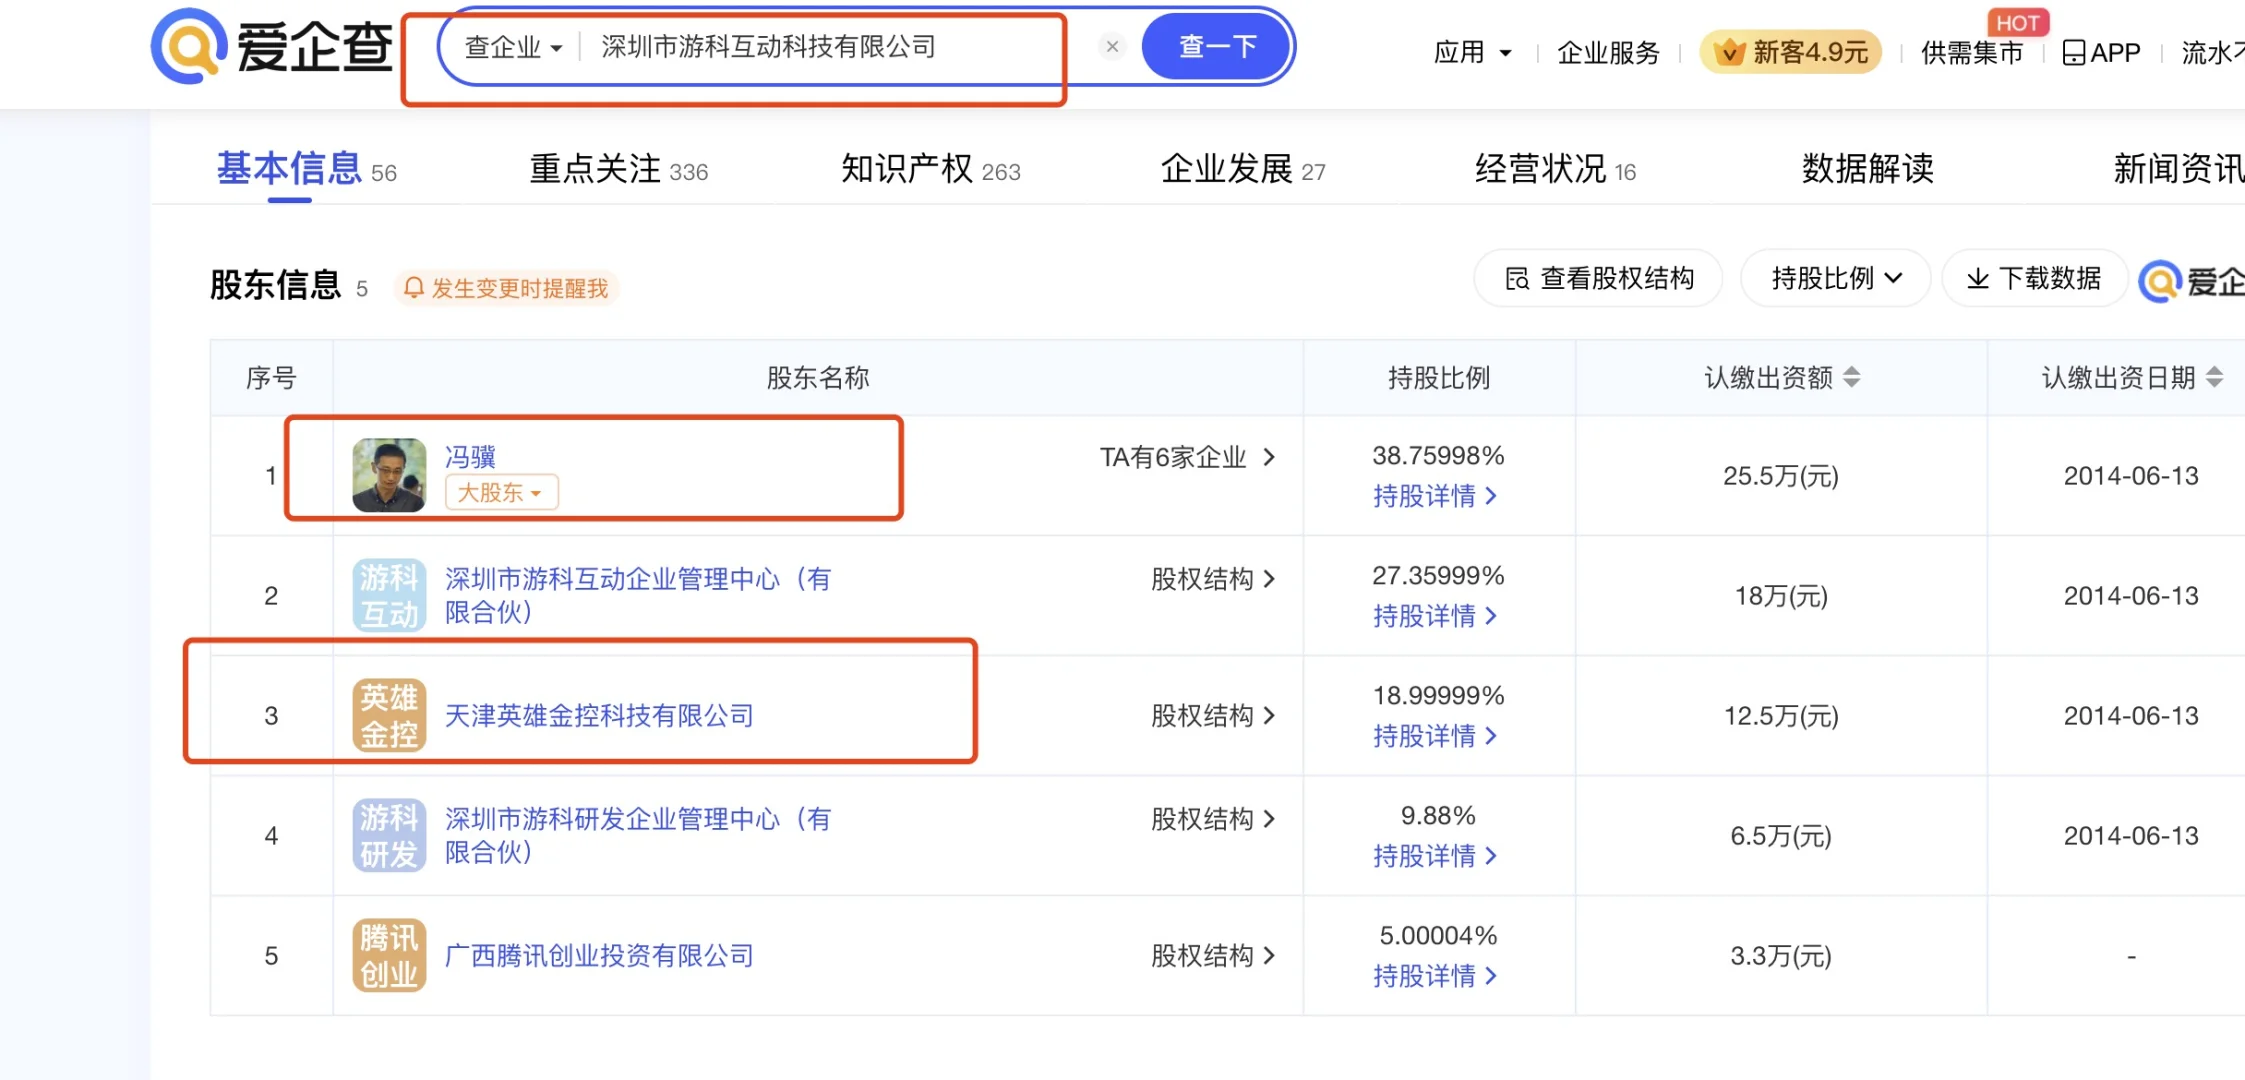Viewport: 2245px width, 1080px height.
Task: Open 天津英雄金控科技有限公司 link
Action: pyautogui.click(x=599, y=715)
